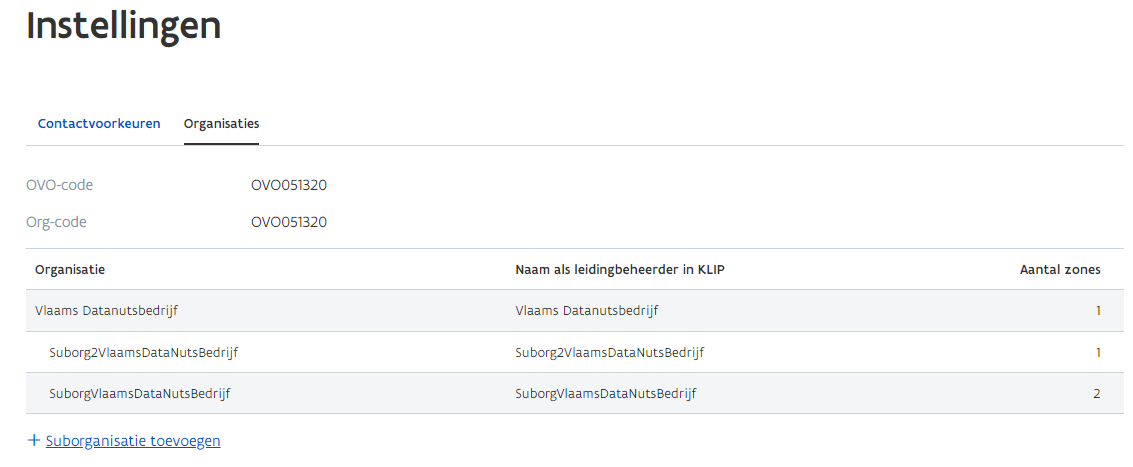The width and height of the screenshot is (1133, 467).
Task: Click KLIP name Suborg2VlaamsDataNutsBedrijf in second column
Action: 609,352
